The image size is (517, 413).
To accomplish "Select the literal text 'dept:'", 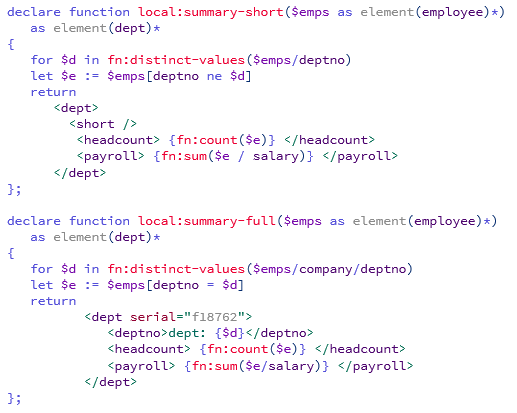I will 187,333.
